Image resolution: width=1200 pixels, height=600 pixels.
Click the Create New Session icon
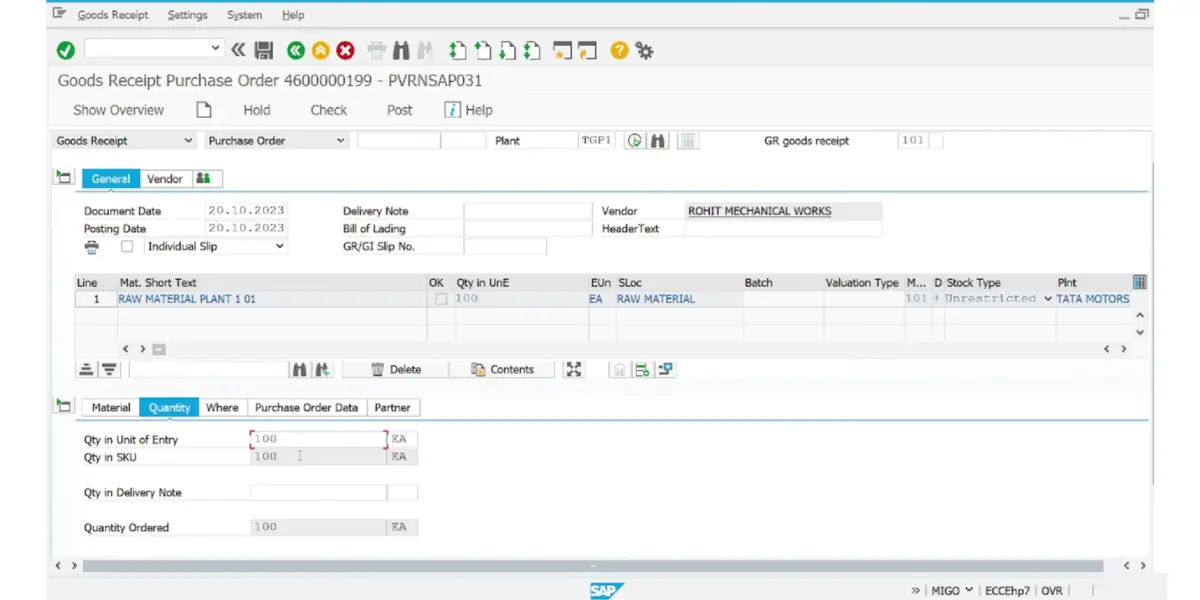562,50
